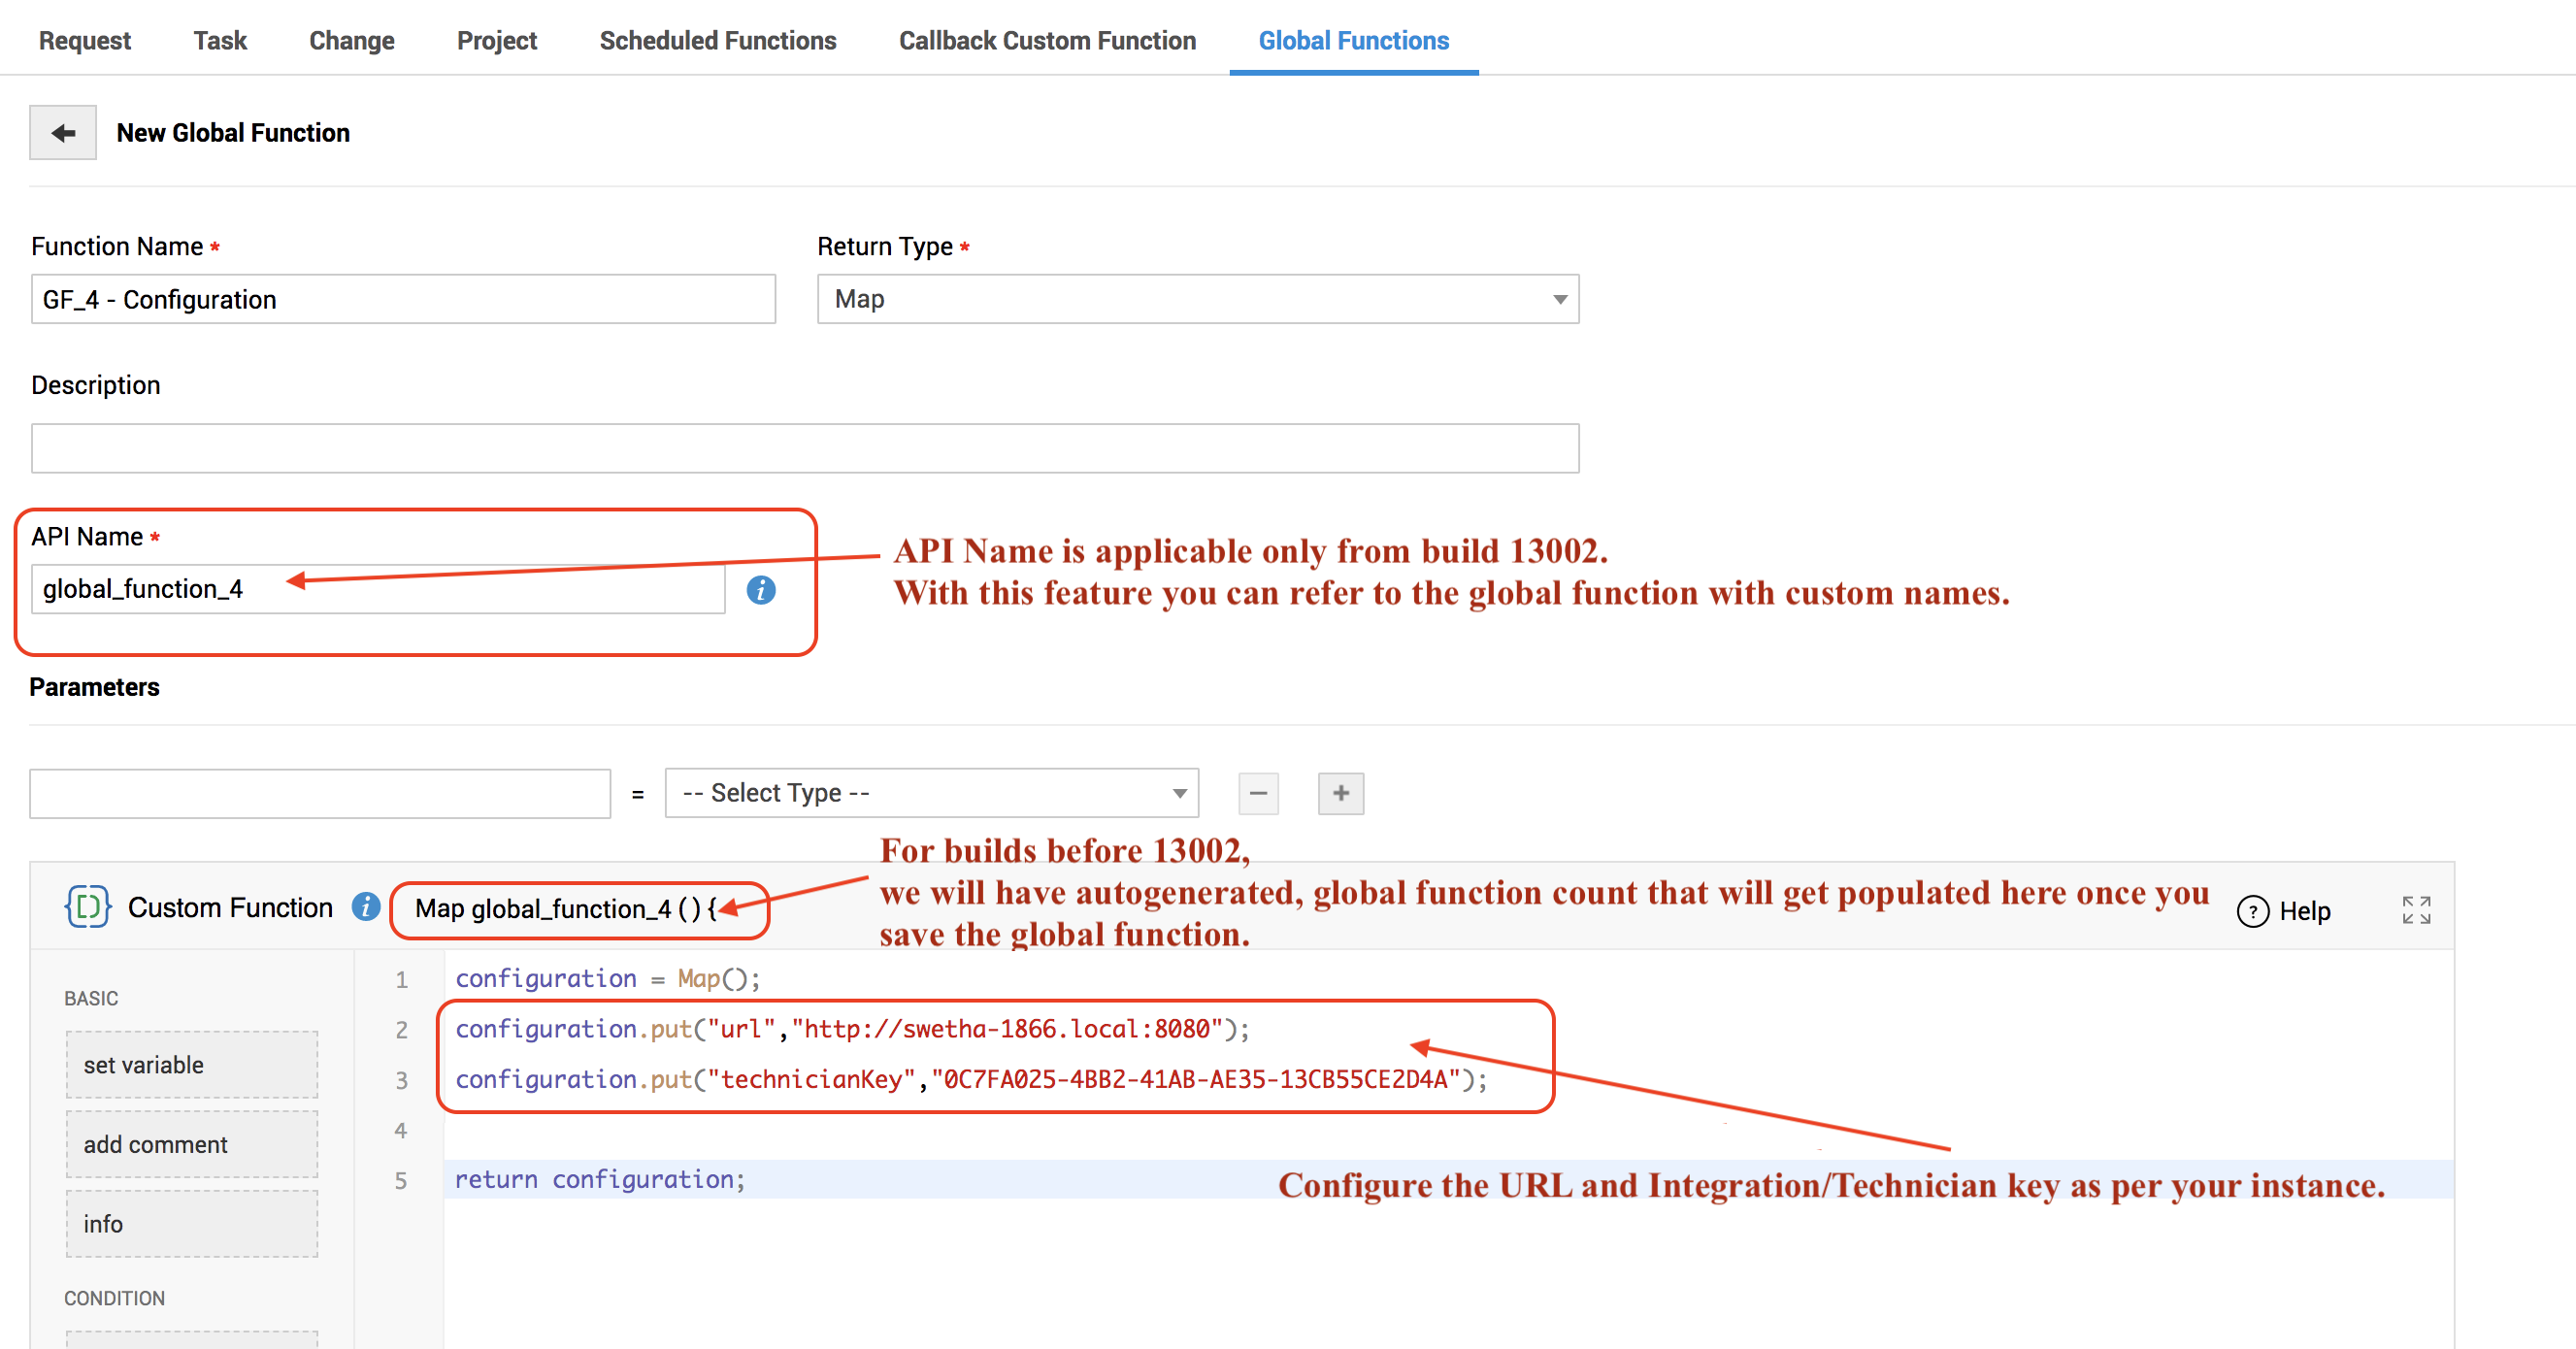Remove parameter row with minus button
This screenshot has height=1349, width=2576.
pos(1258,793)
